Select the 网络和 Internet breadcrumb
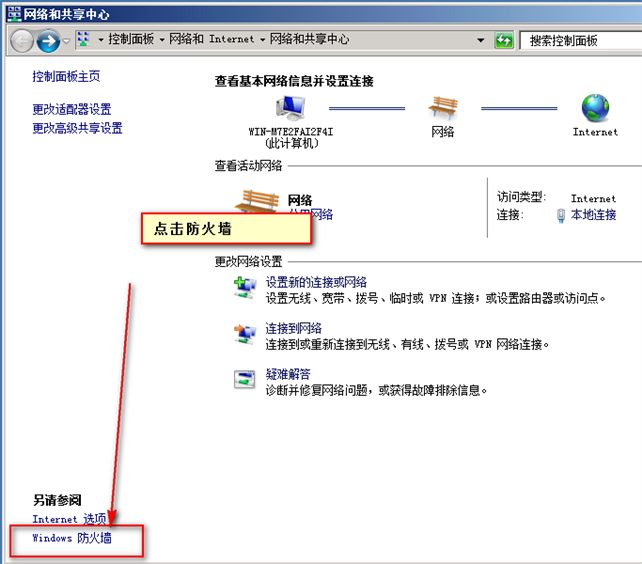This screenshot has width=642, height=564. [x=212, y=39]
